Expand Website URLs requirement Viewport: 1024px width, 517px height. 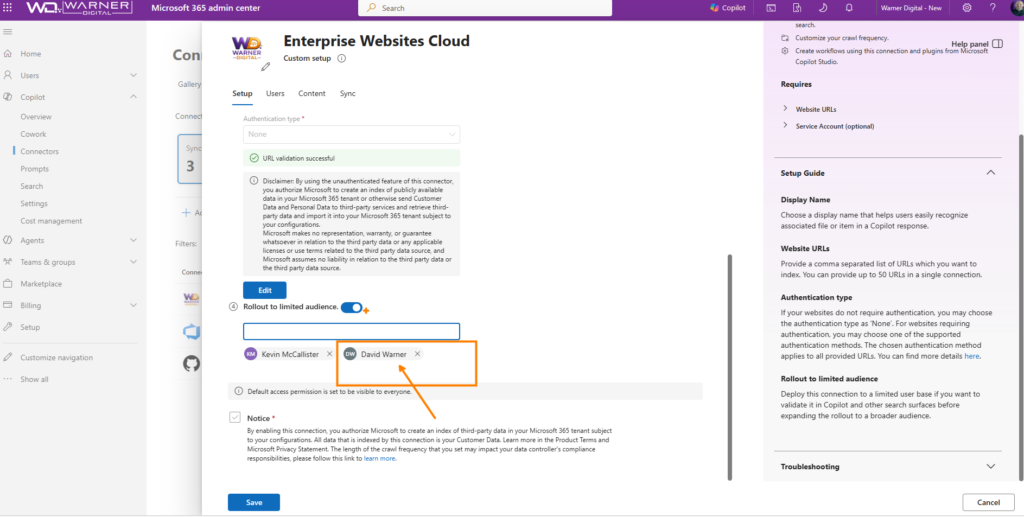[785, 108]
